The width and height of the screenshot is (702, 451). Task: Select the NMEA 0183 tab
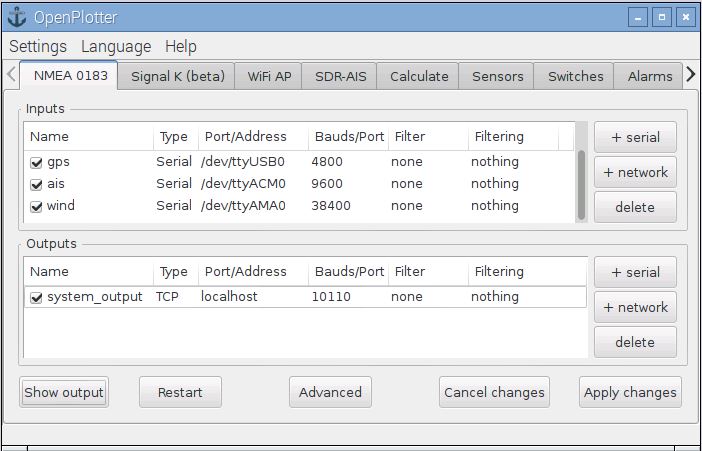click(x=70, y=75)
